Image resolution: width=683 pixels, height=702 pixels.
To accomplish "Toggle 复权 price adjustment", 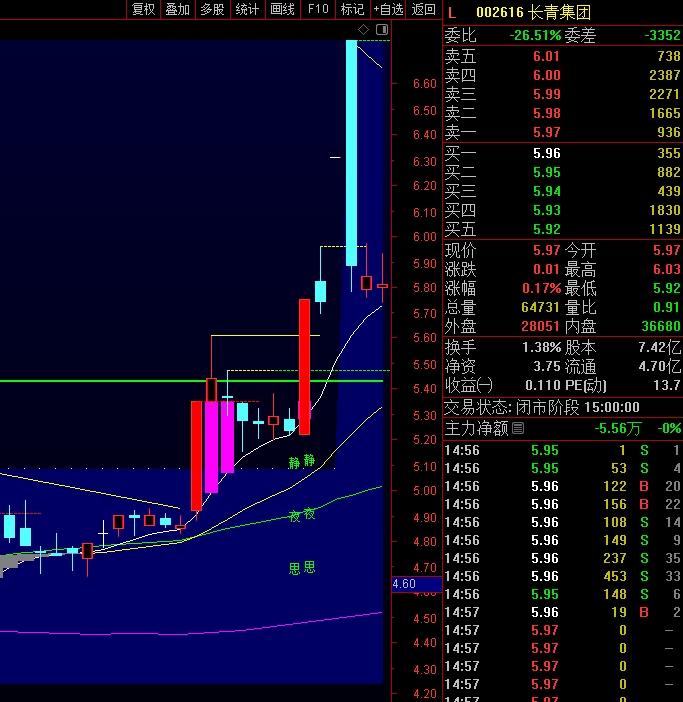I will (143, 9).
